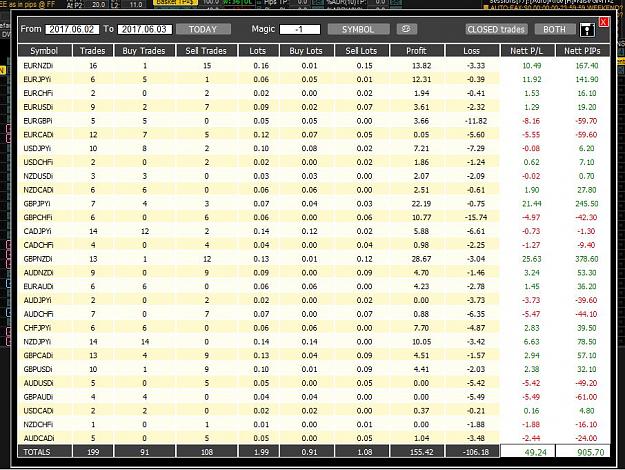Select the AUDNZDi symbol row
This screenshot has width=625, height=470.
[x=314, y=273]
